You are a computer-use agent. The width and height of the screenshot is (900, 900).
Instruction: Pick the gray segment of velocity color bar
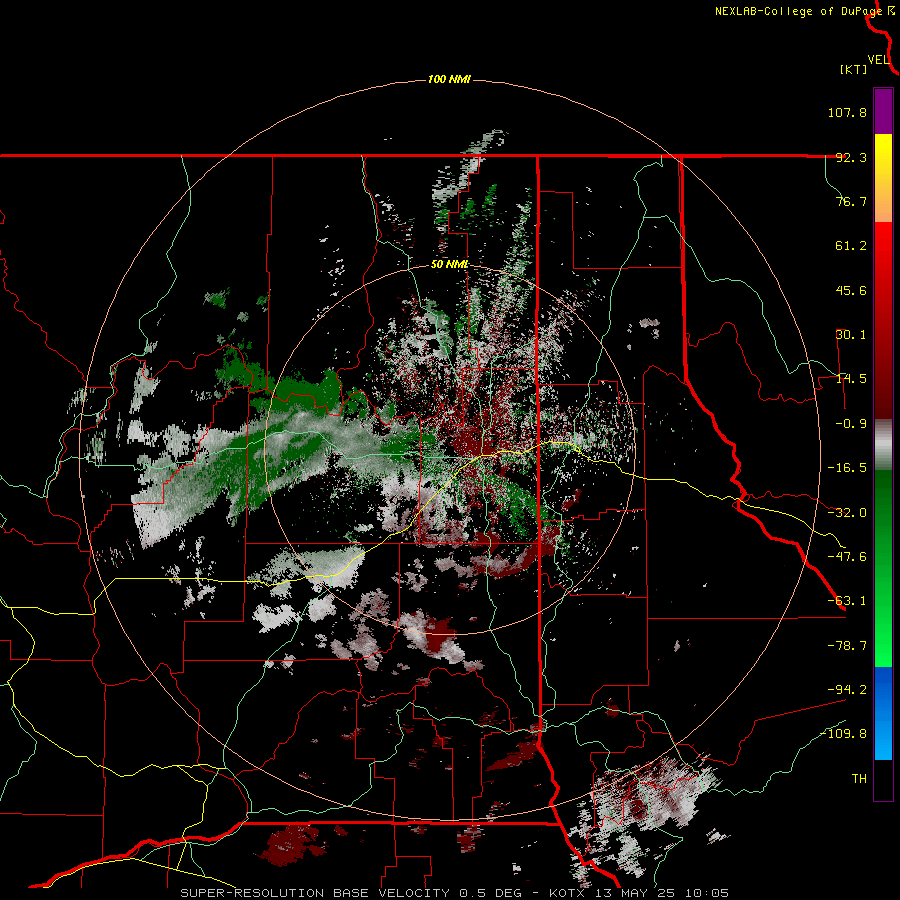883,445
